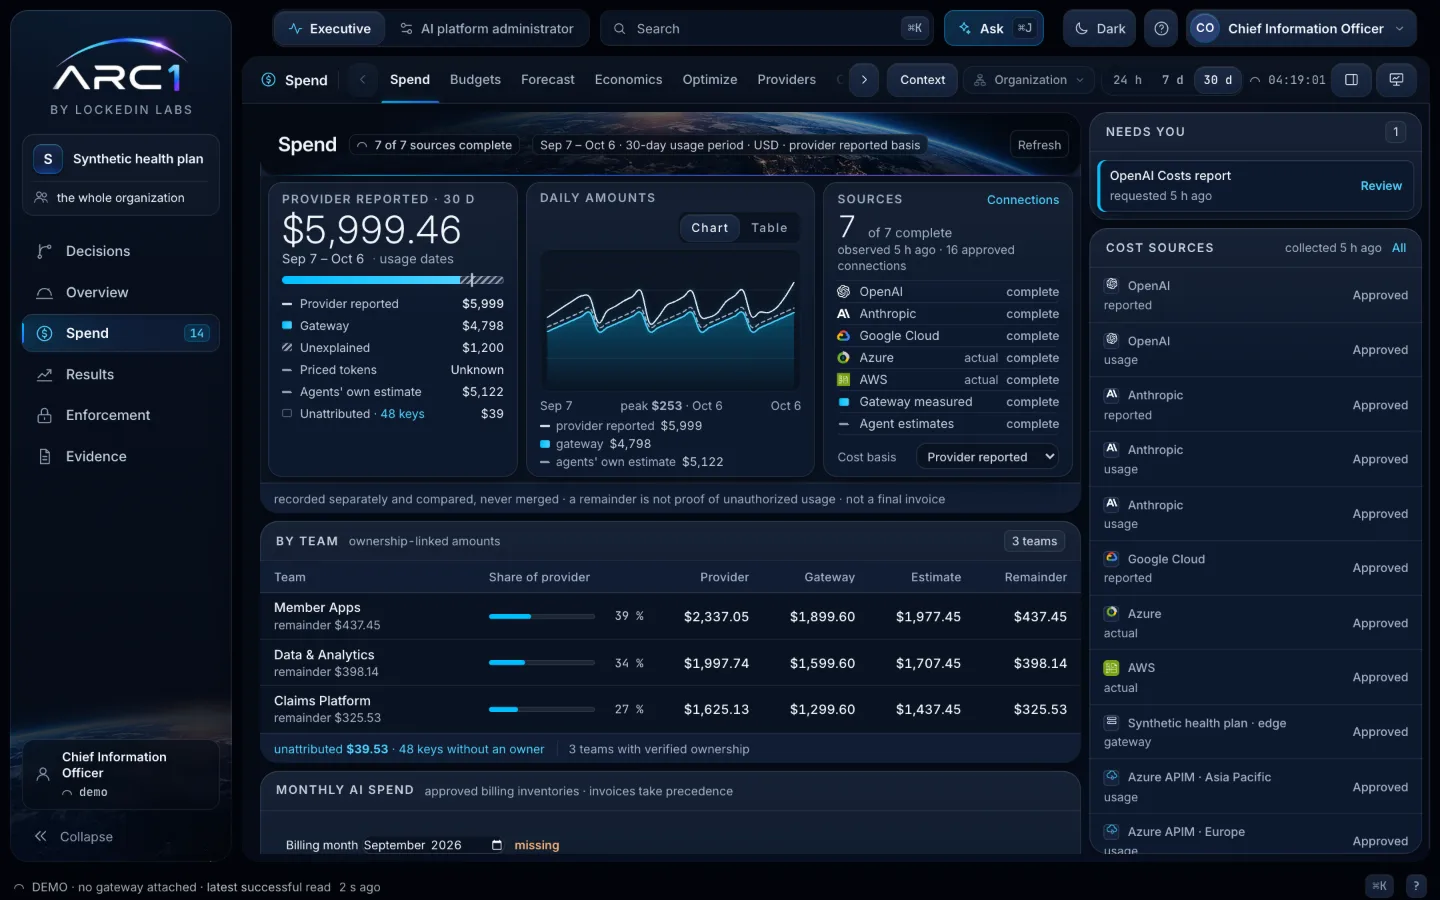Click the Search field
The image size is (1440, 900).
[768, 29]
